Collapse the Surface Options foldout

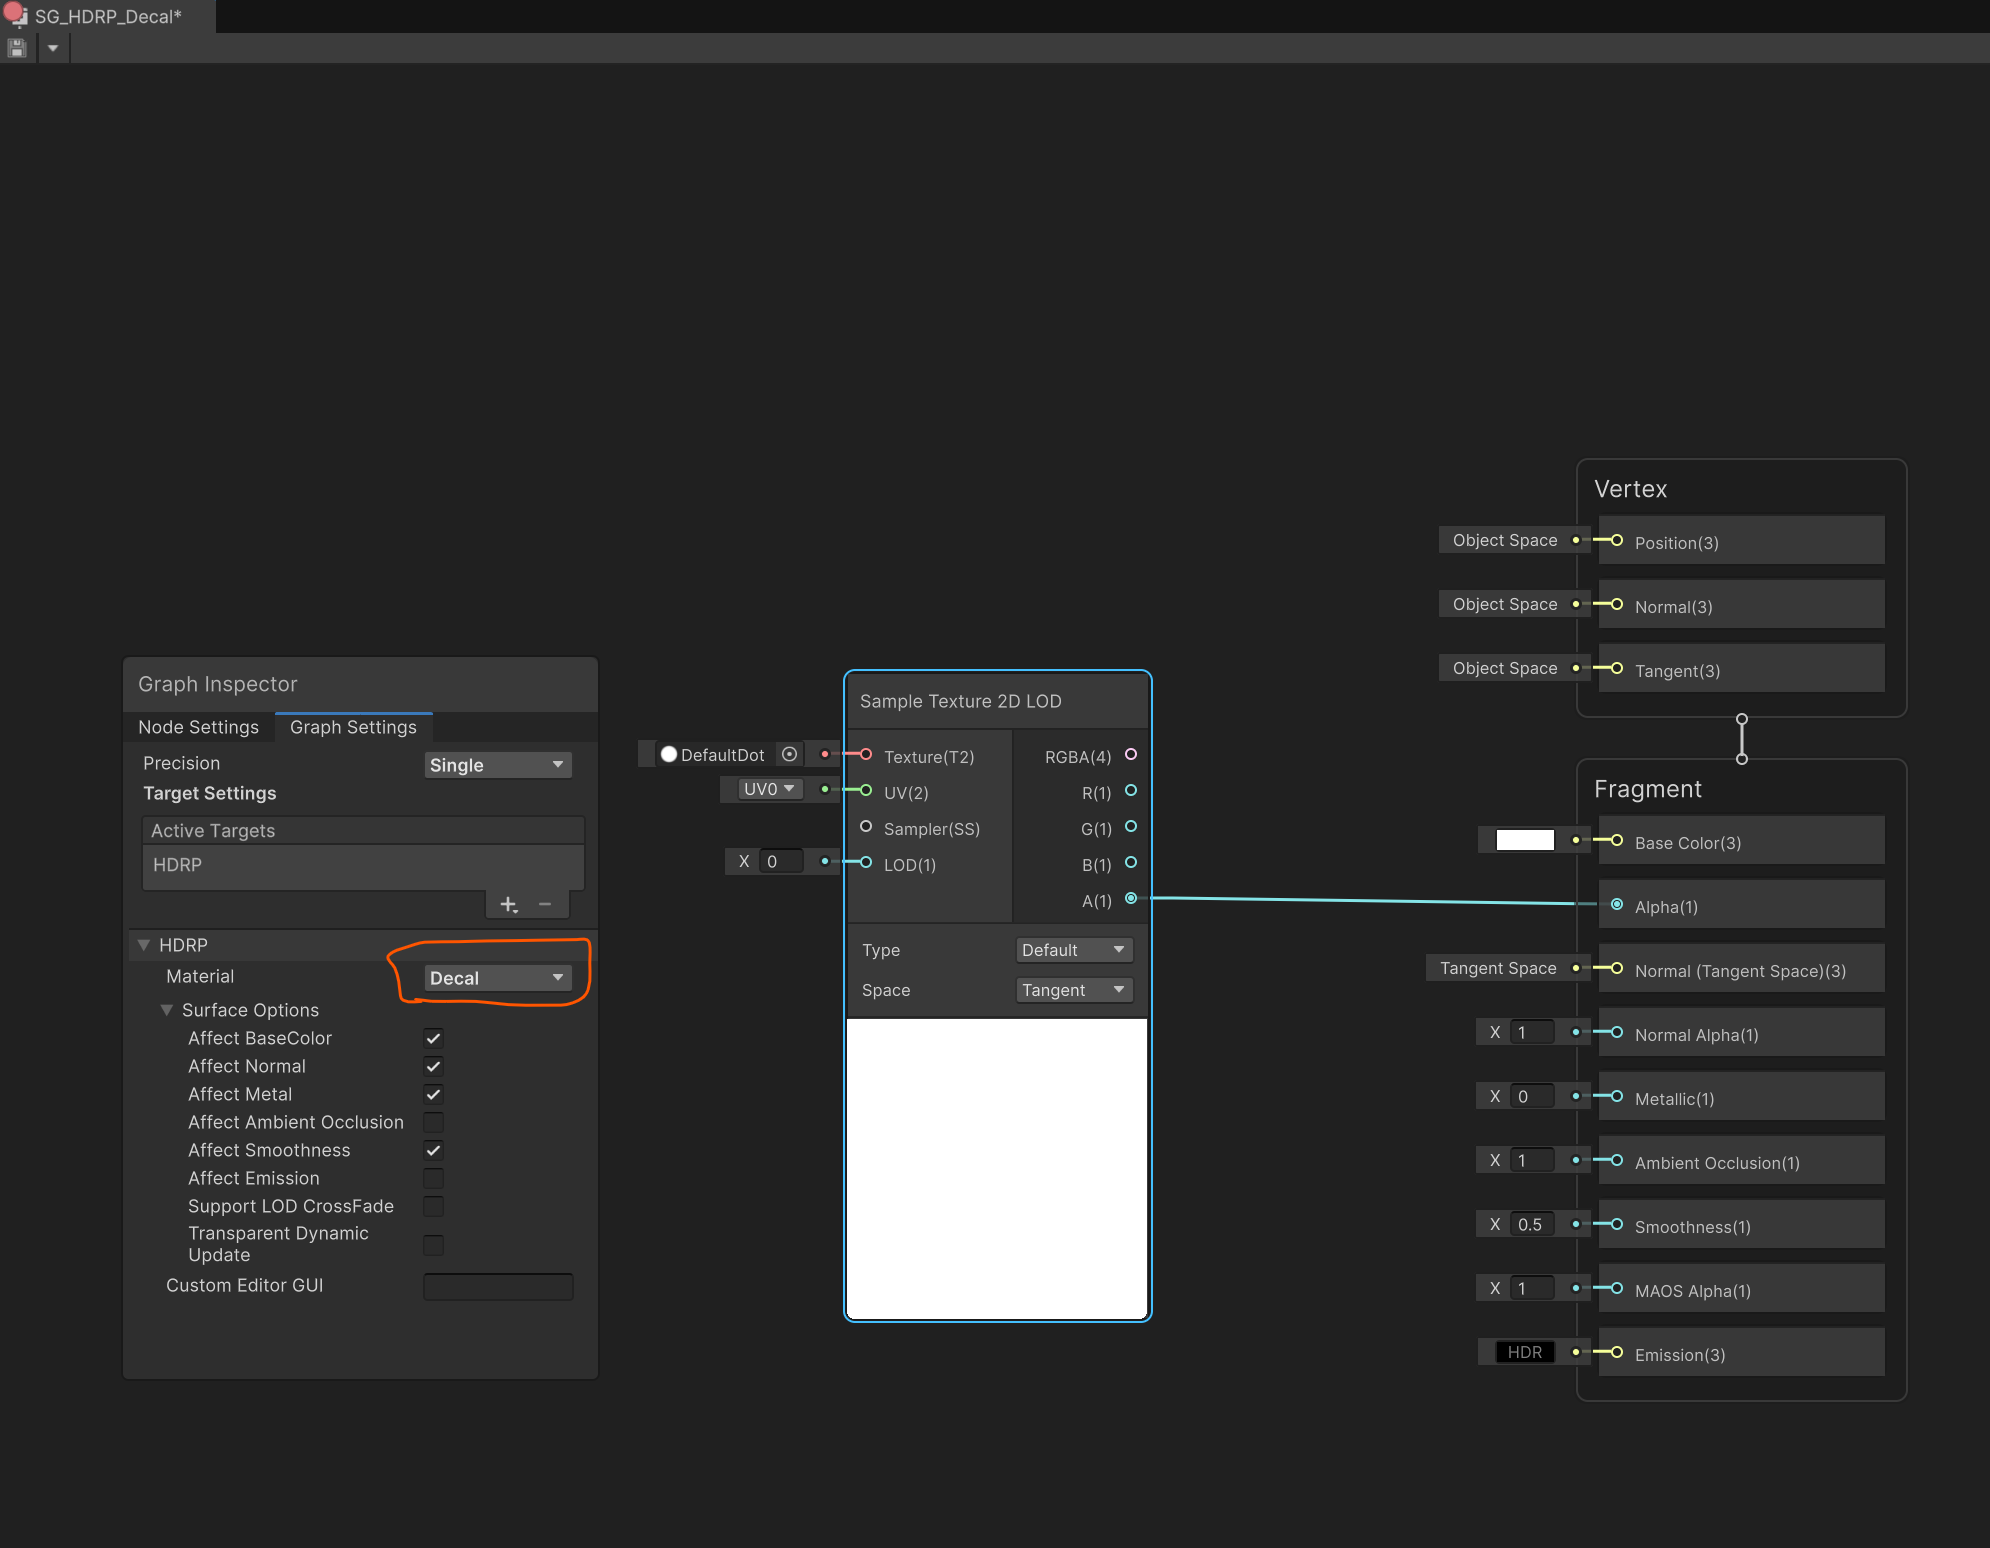click(x=167, y=1010)
